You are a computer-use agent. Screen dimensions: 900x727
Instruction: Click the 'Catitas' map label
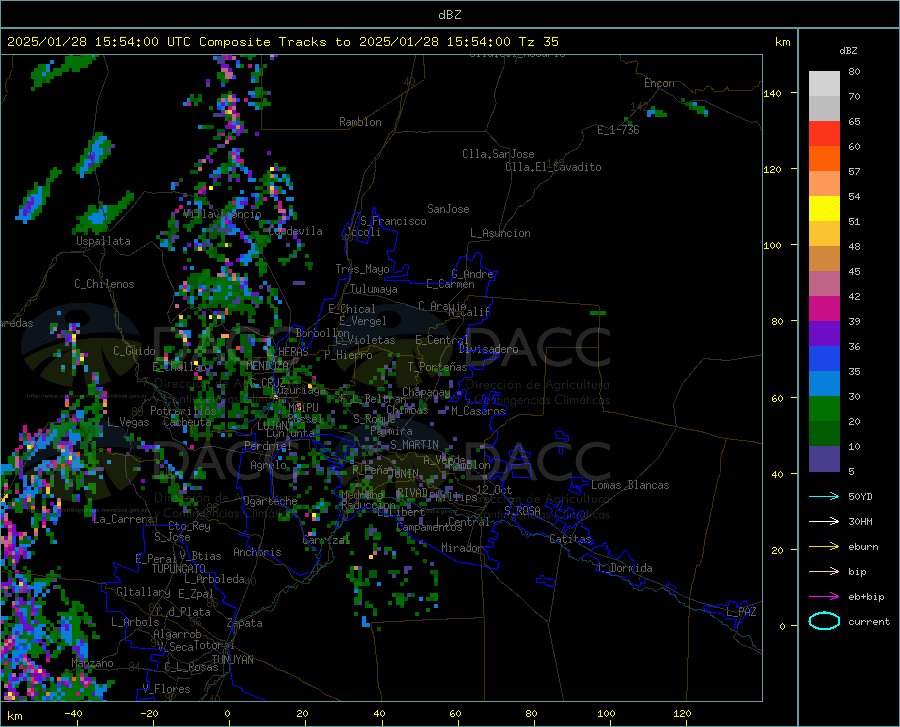pos(570,539)
